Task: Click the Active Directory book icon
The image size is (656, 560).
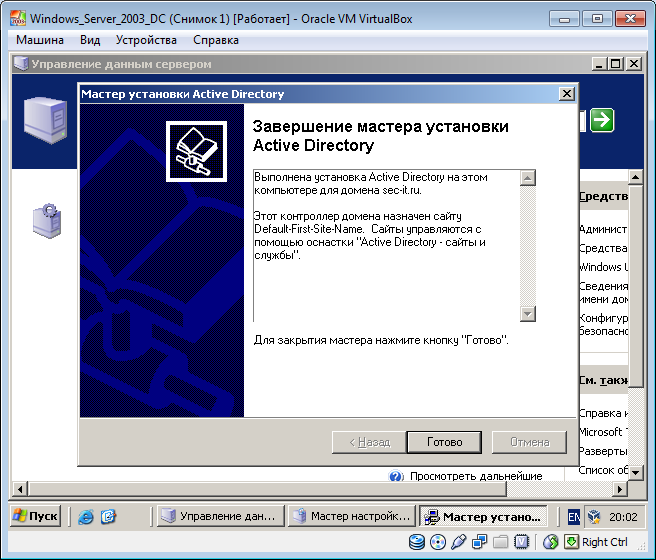Action: tap(196, 151)
